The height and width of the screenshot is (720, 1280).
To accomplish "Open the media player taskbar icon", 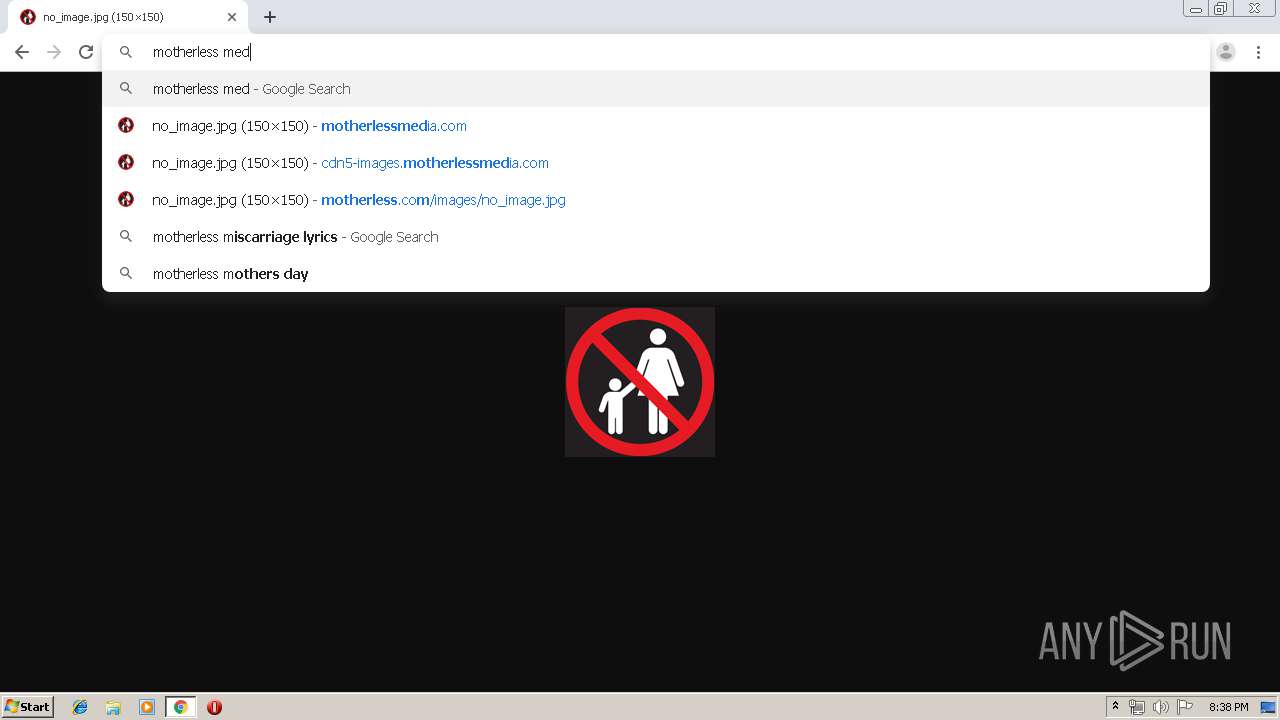I will (x=147, y=707).
